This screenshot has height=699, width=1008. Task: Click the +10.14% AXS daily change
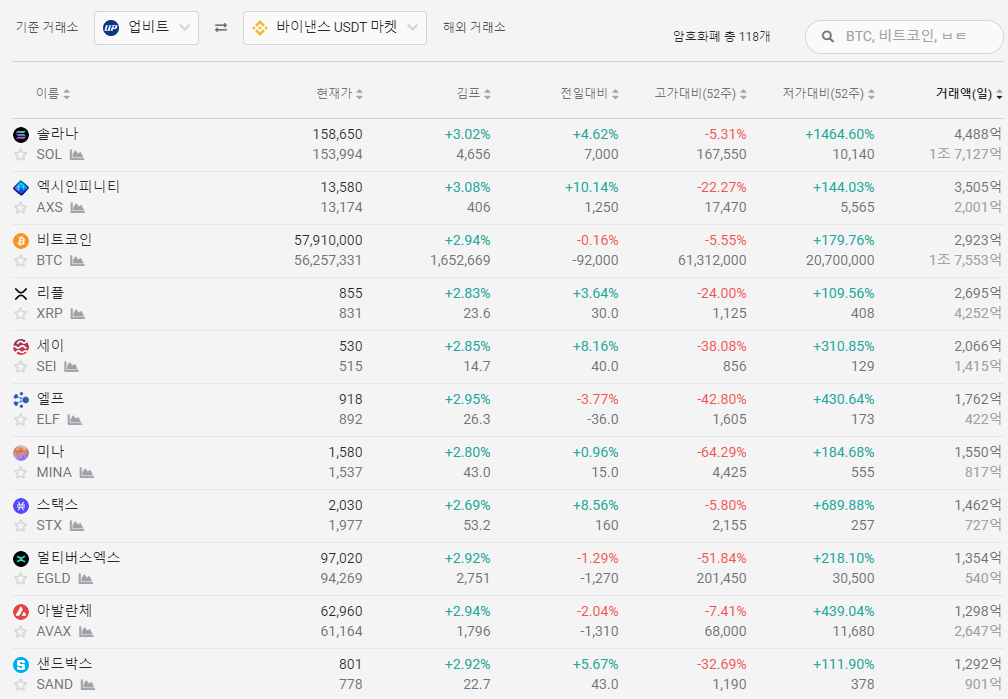[x=591, y=188]
